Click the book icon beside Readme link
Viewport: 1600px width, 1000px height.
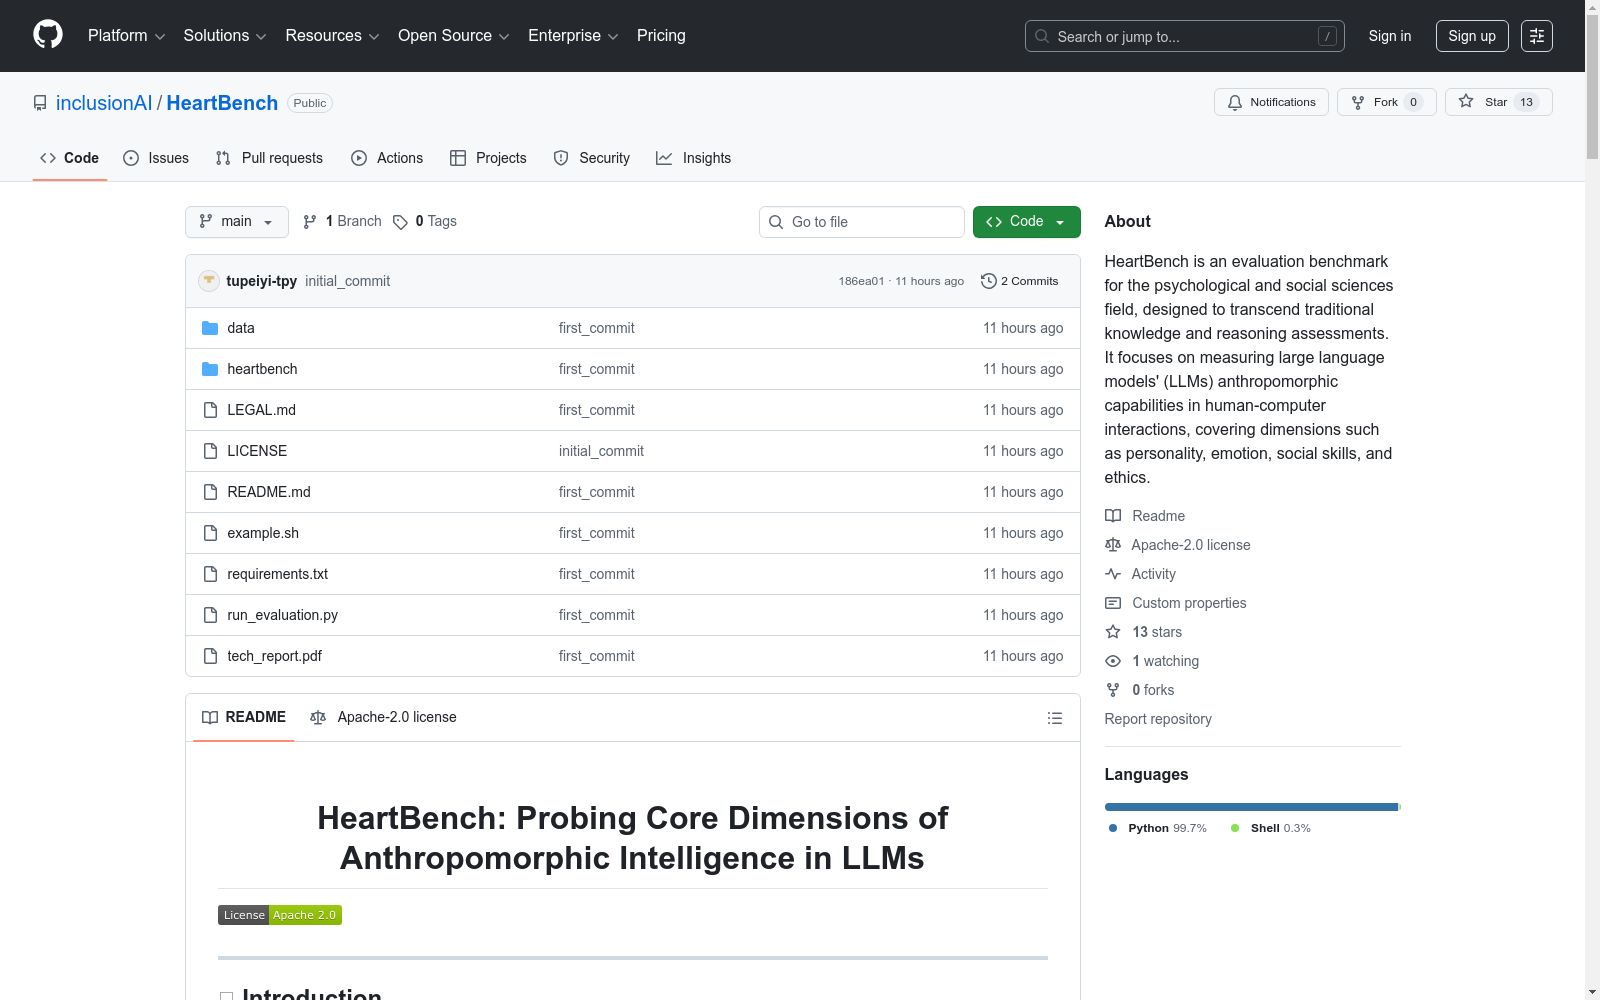[1113, 516]
